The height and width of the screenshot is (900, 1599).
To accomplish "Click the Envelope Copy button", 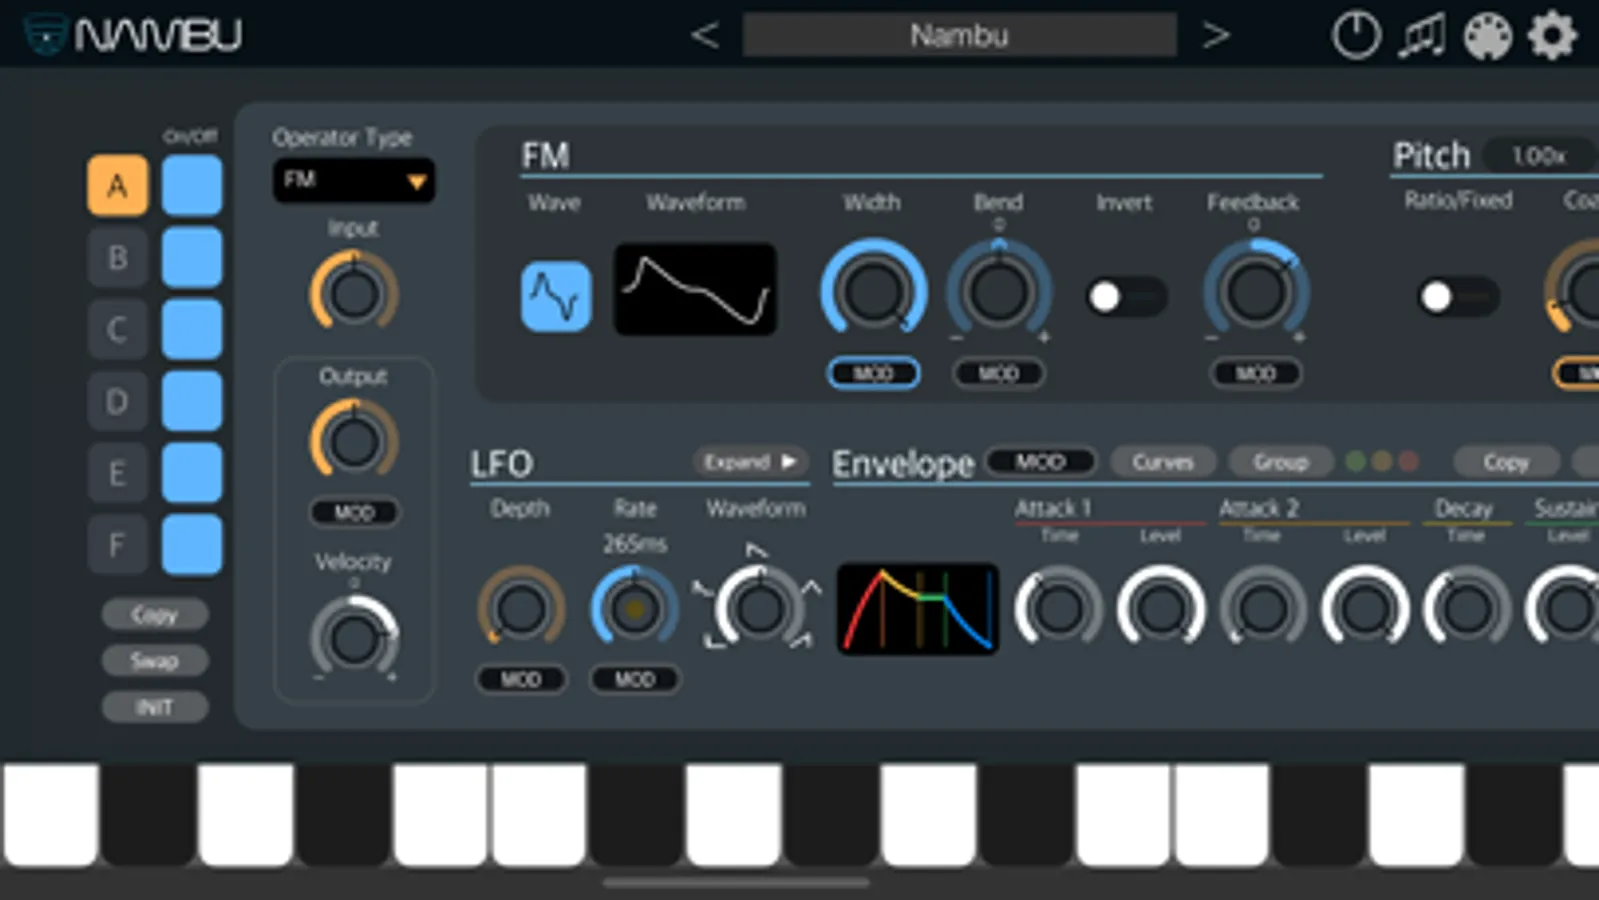I will 1506,462.
